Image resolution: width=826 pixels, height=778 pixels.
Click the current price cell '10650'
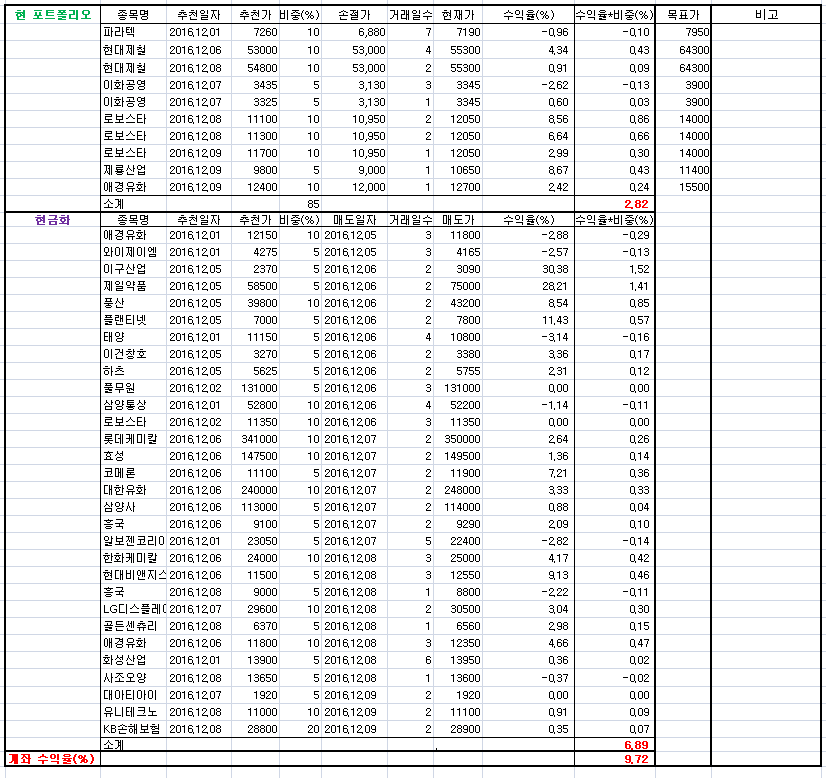tap(465, 170)
